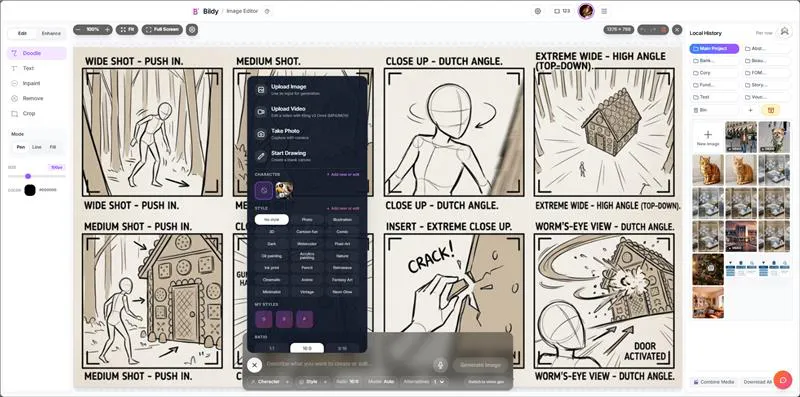800x397 pixels.
Task: Click the hamburger menu icon in header
Action: click(x=604, y=11)
